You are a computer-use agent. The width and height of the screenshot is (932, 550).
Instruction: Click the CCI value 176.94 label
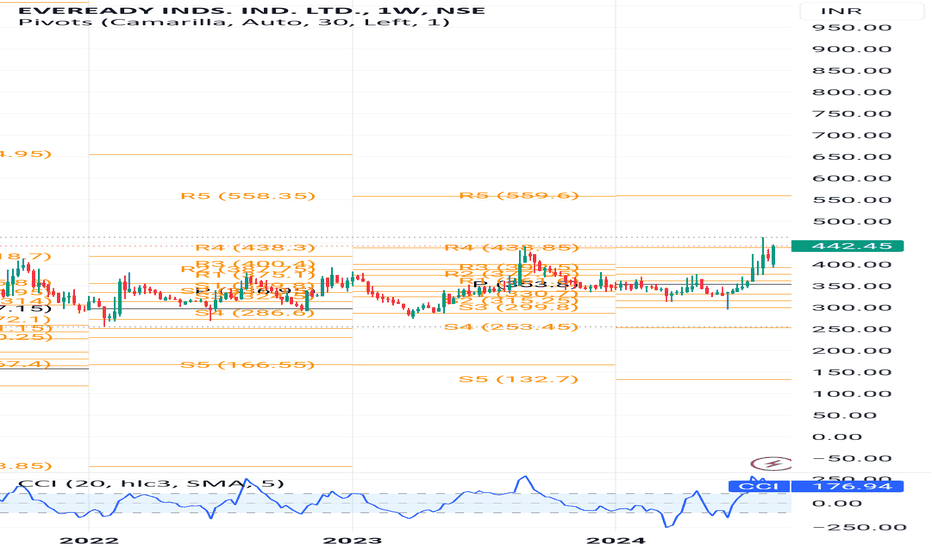pos(848,486)
